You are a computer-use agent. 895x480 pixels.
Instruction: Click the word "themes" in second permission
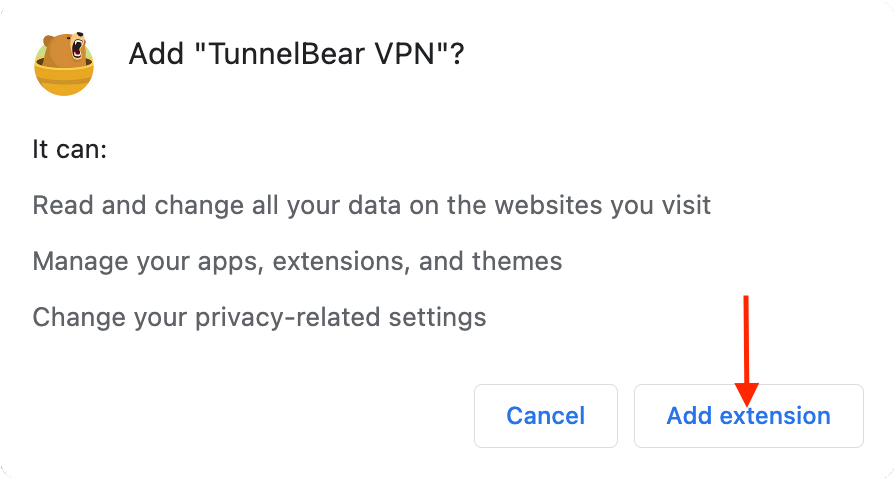[x=517, y=261]
